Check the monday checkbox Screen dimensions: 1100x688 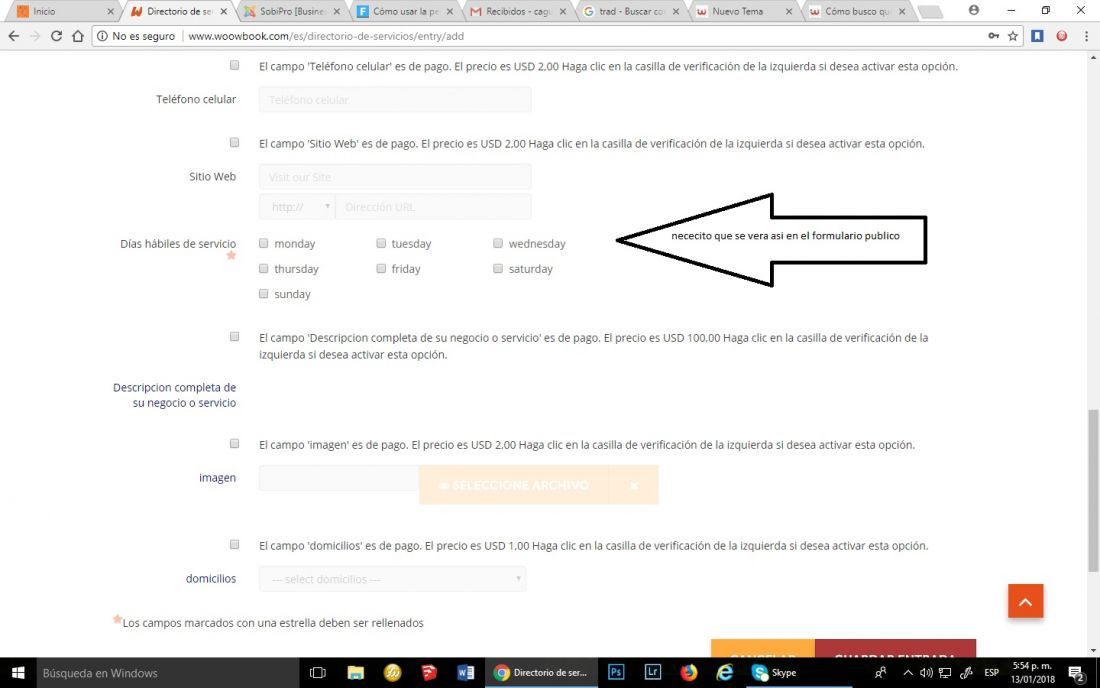264,243
